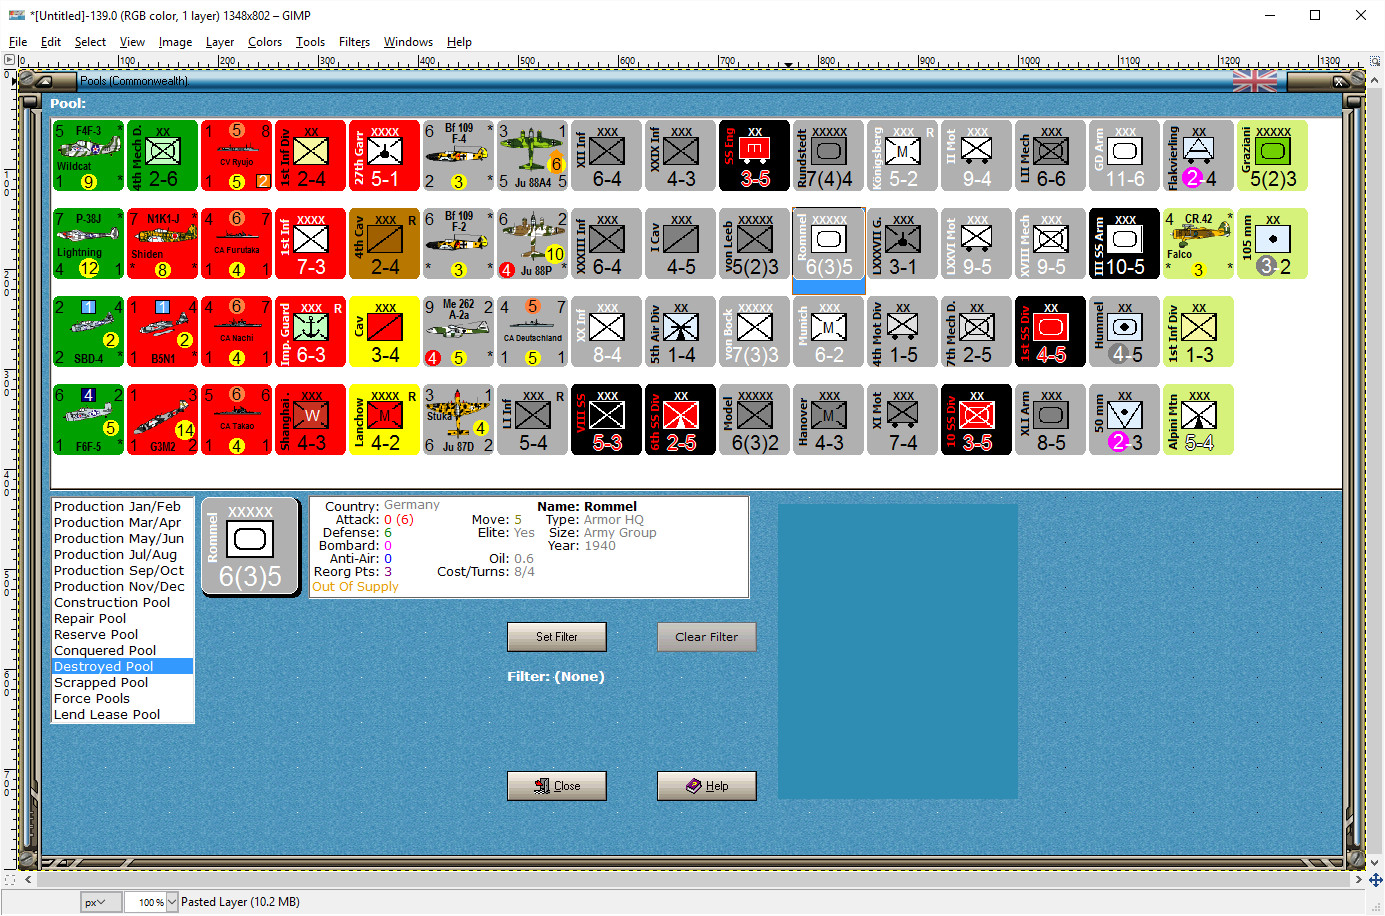Toggle GIMP Quick Mask button

[10, 880]
